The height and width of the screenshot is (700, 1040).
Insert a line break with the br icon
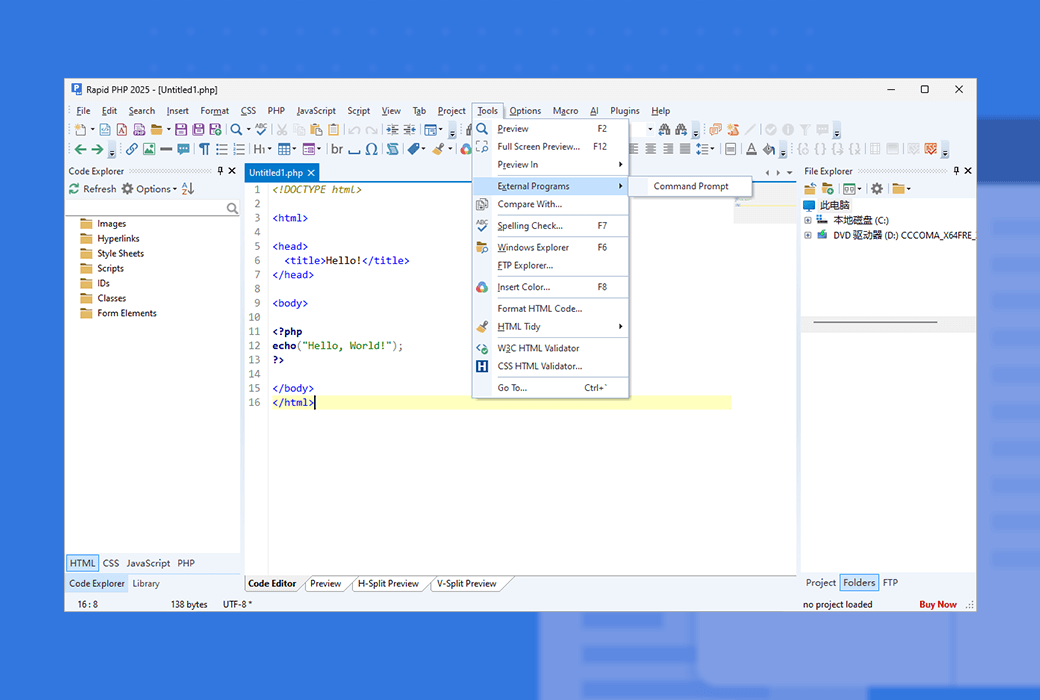coord(337,149)
